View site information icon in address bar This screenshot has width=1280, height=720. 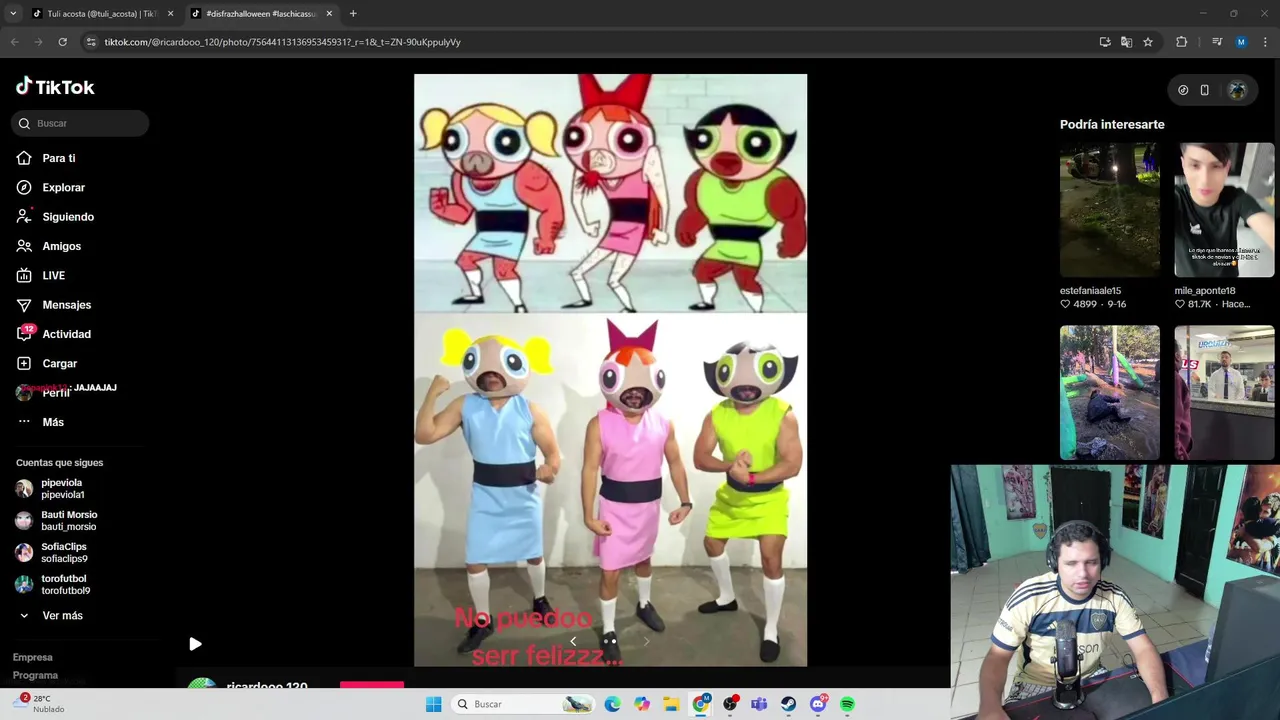click(x=91, y=42)
